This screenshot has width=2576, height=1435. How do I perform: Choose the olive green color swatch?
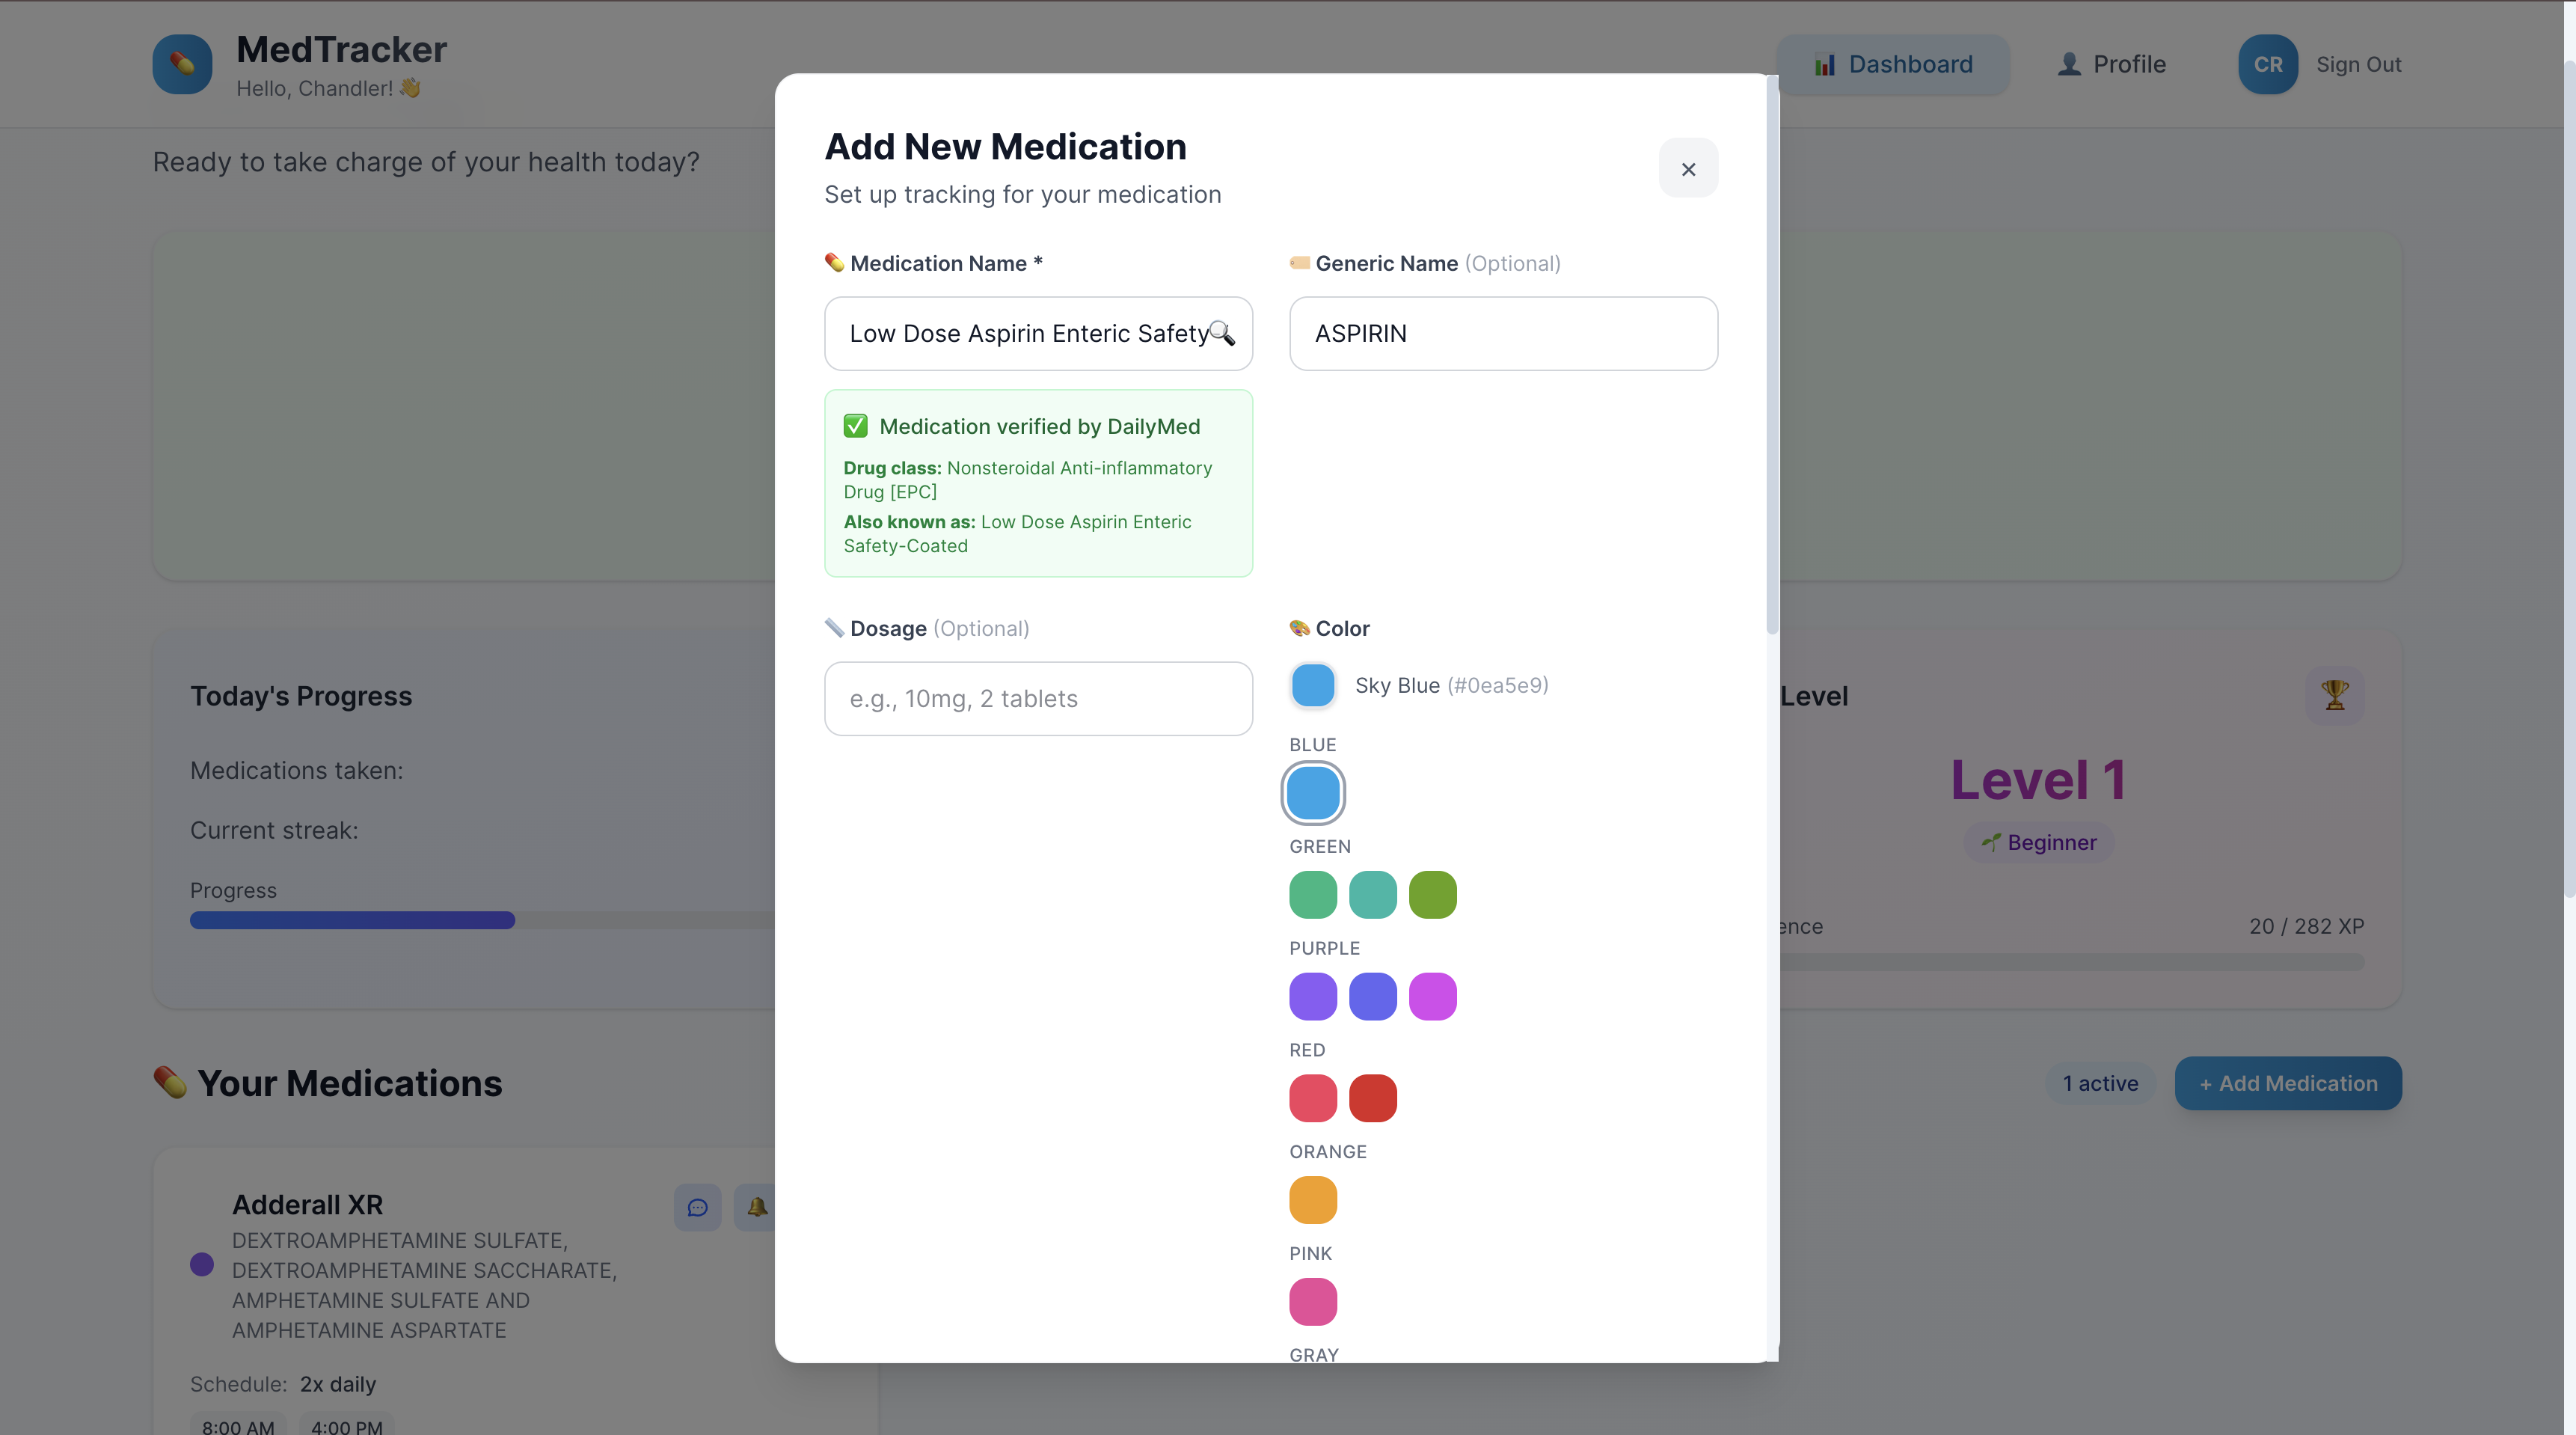click(x=1432, y=895)
